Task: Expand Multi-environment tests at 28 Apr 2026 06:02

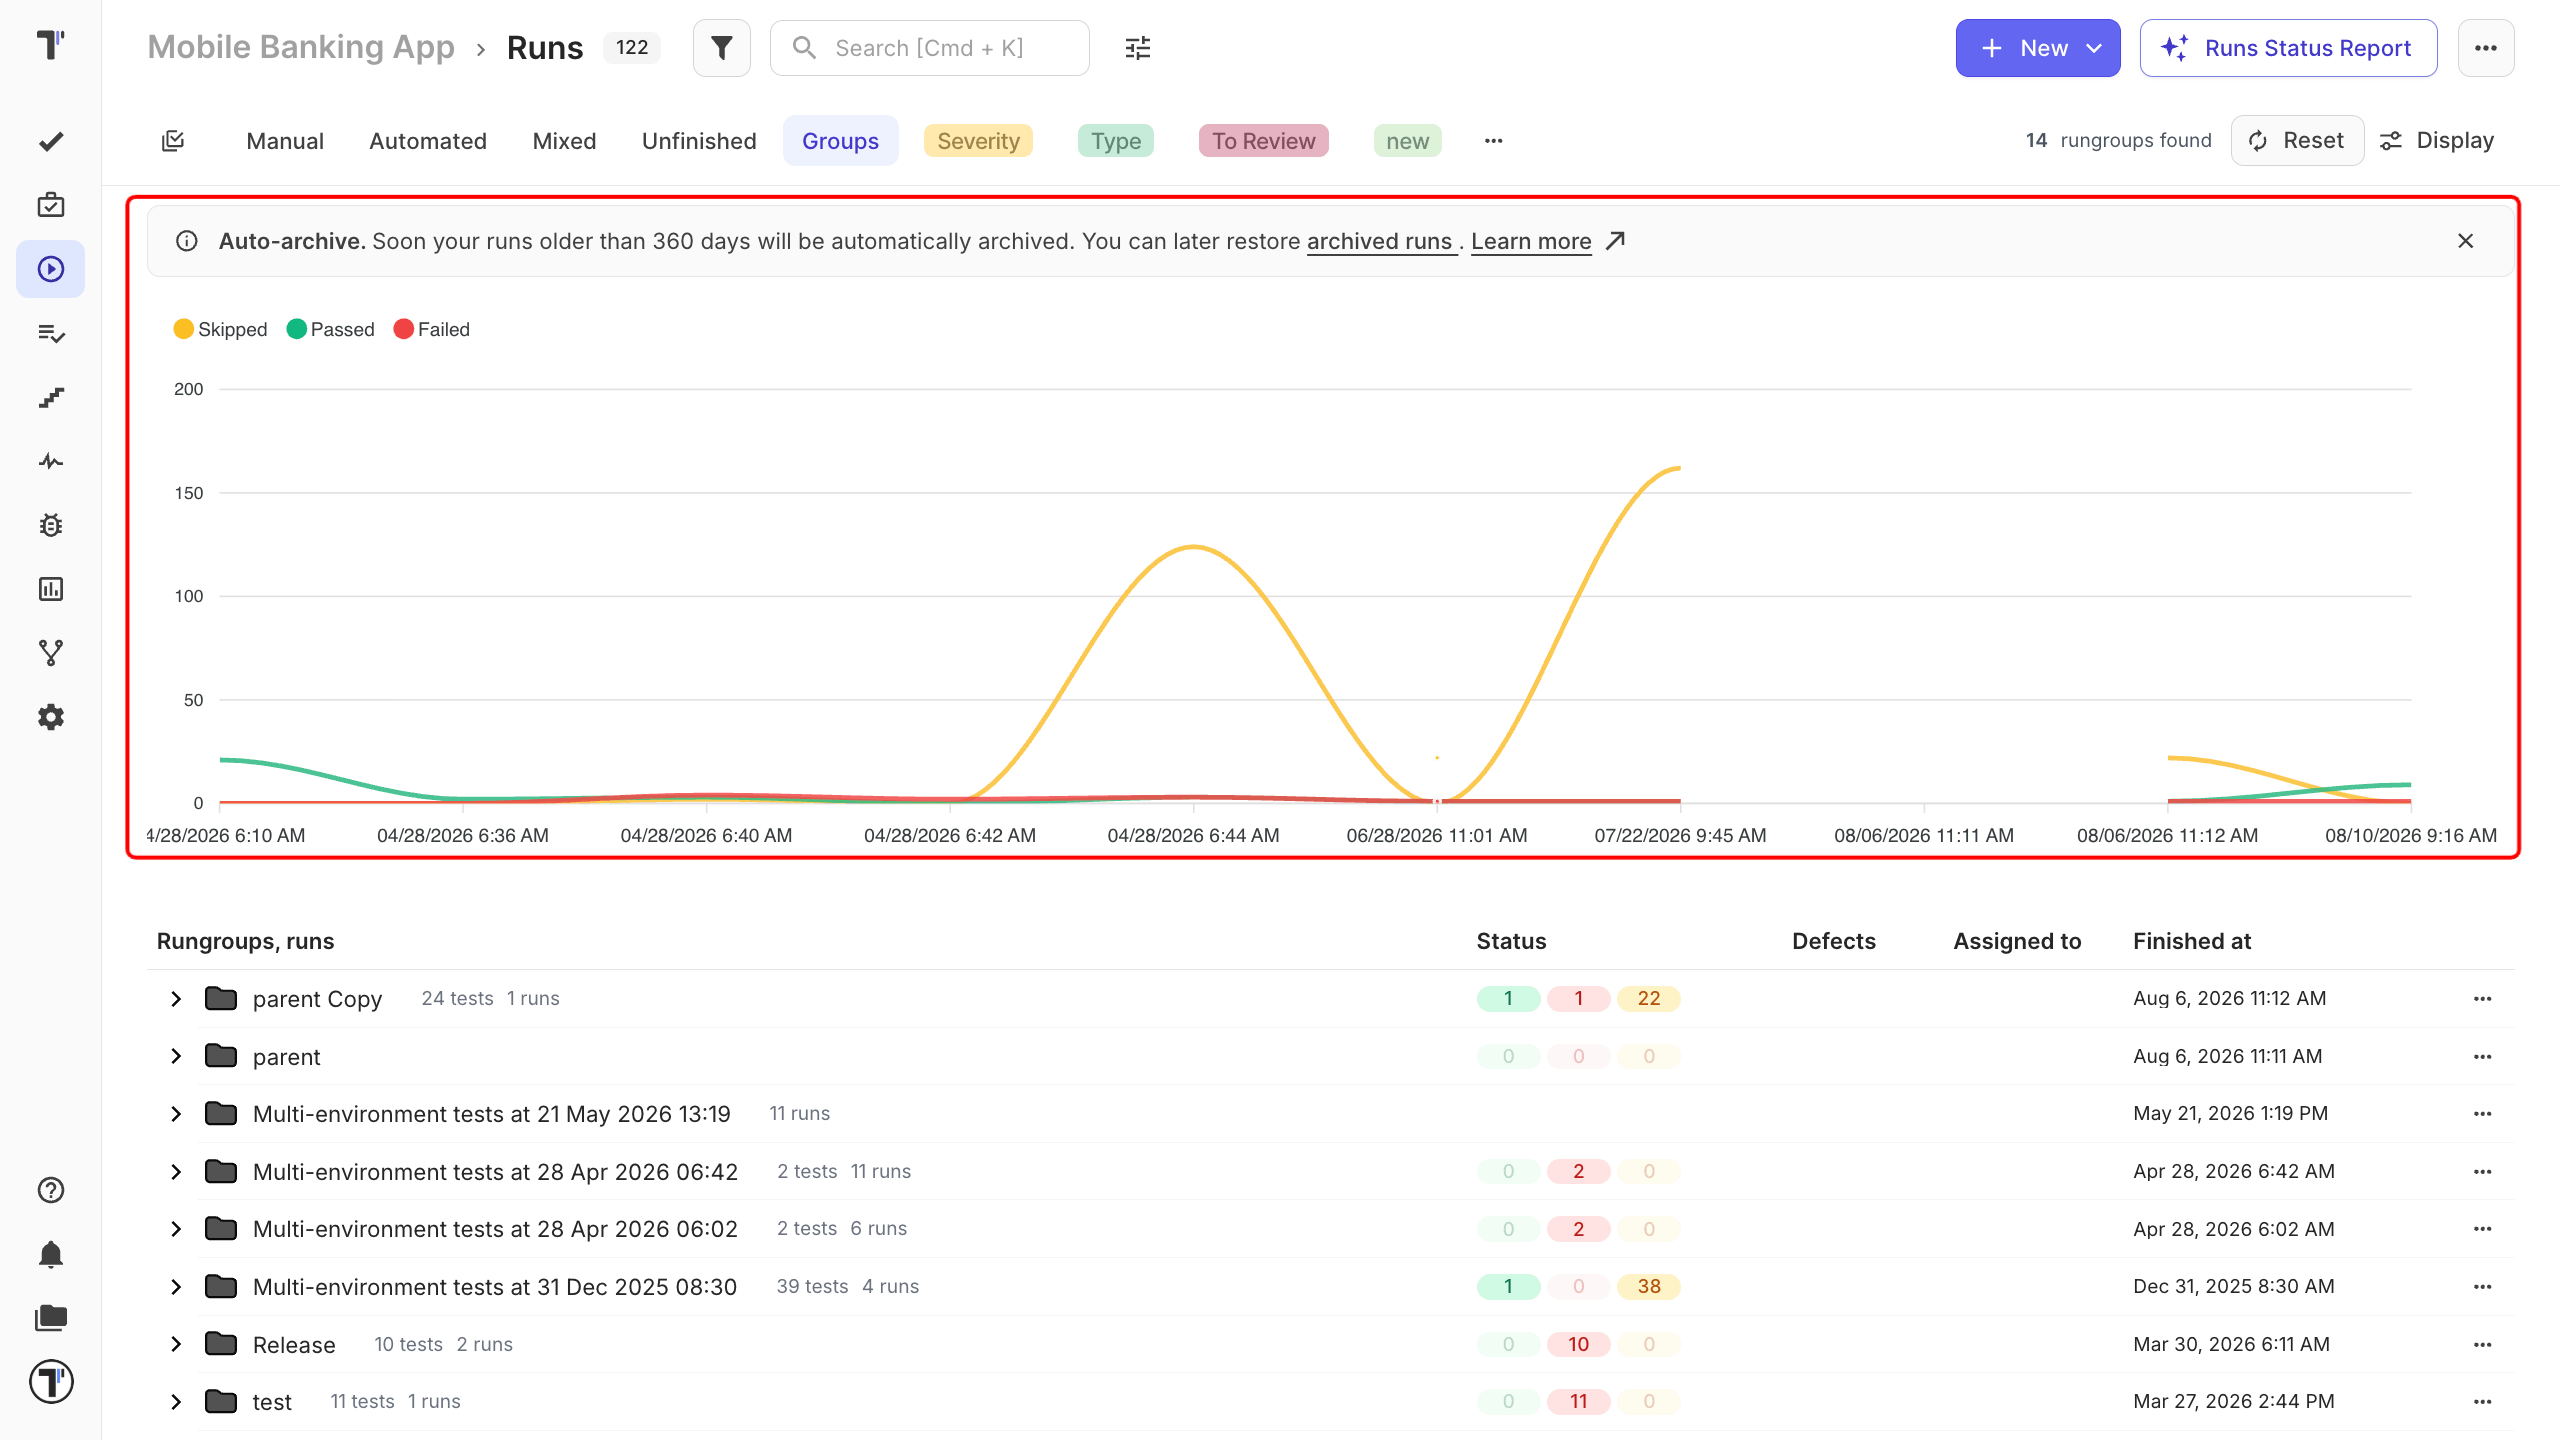Action: tap(176, 1229)
